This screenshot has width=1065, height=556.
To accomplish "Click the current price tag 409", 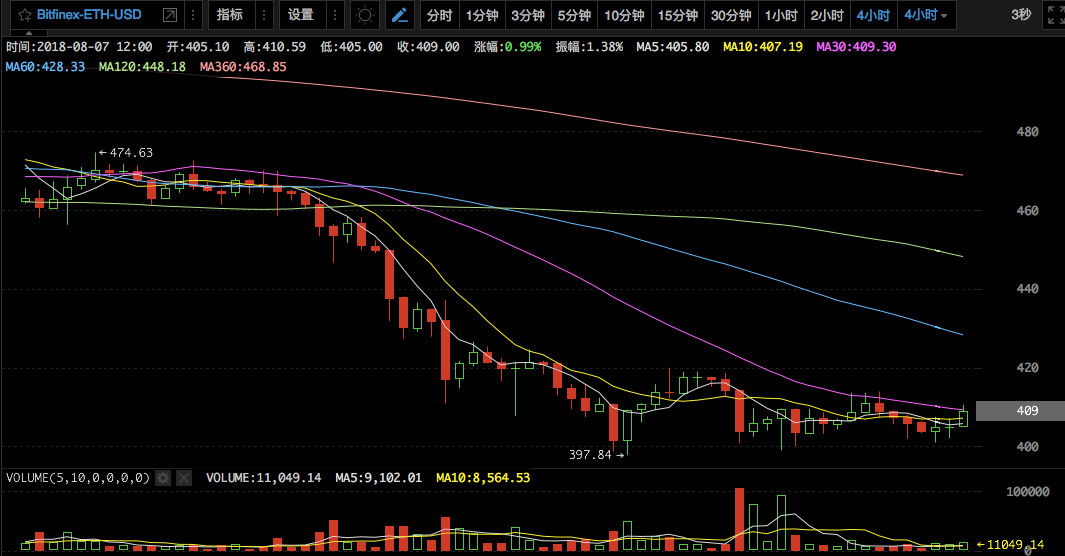I will 1020,411.
